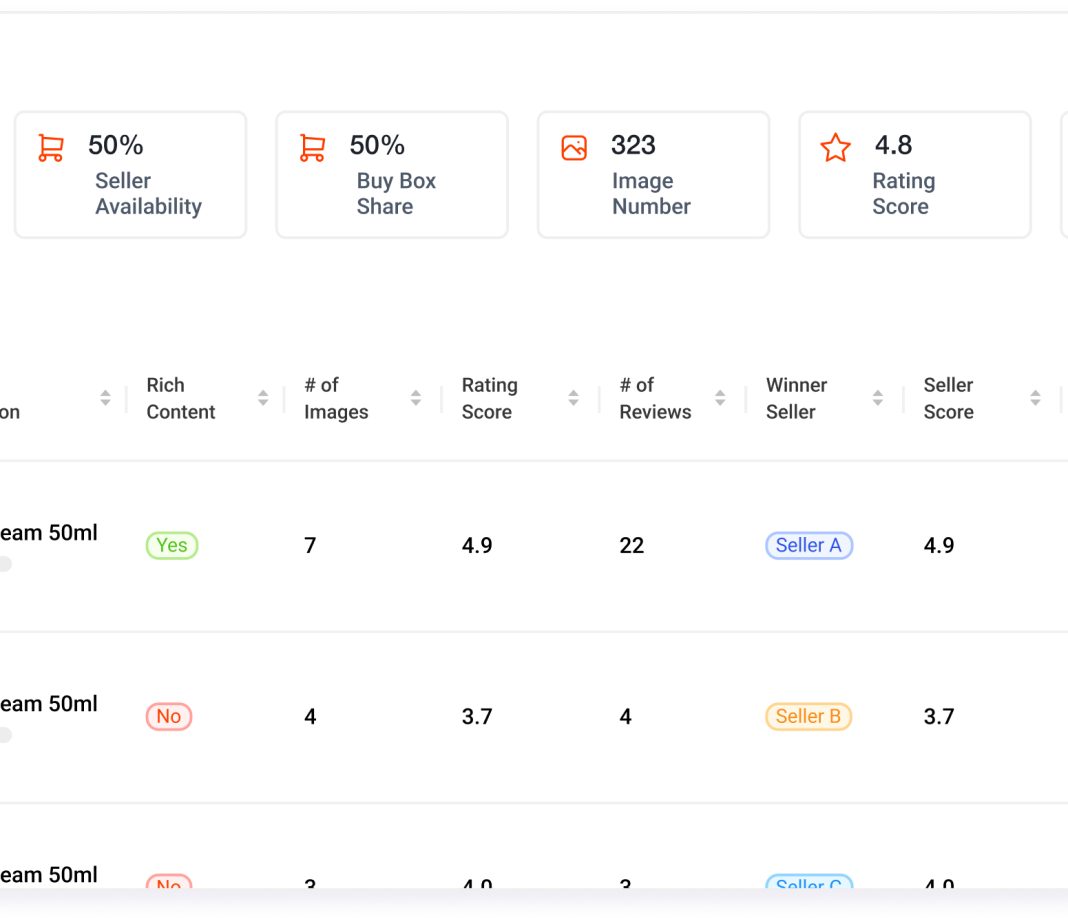The height and width of the screenshot is (924, 1068).
Task: Click the 3.7 seller score cell
Action: 939,716
